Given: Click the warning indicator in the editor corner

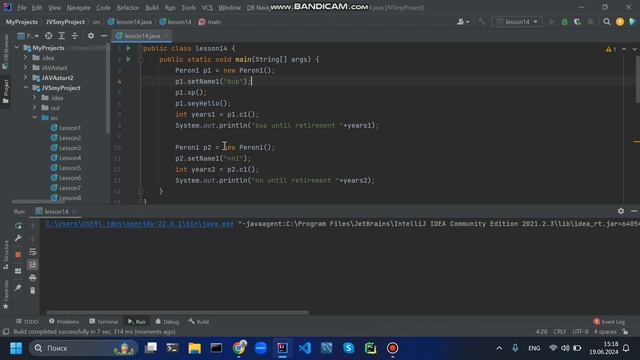Looking at the screenshot, I should pyautogui.click(x=611, y=49).
